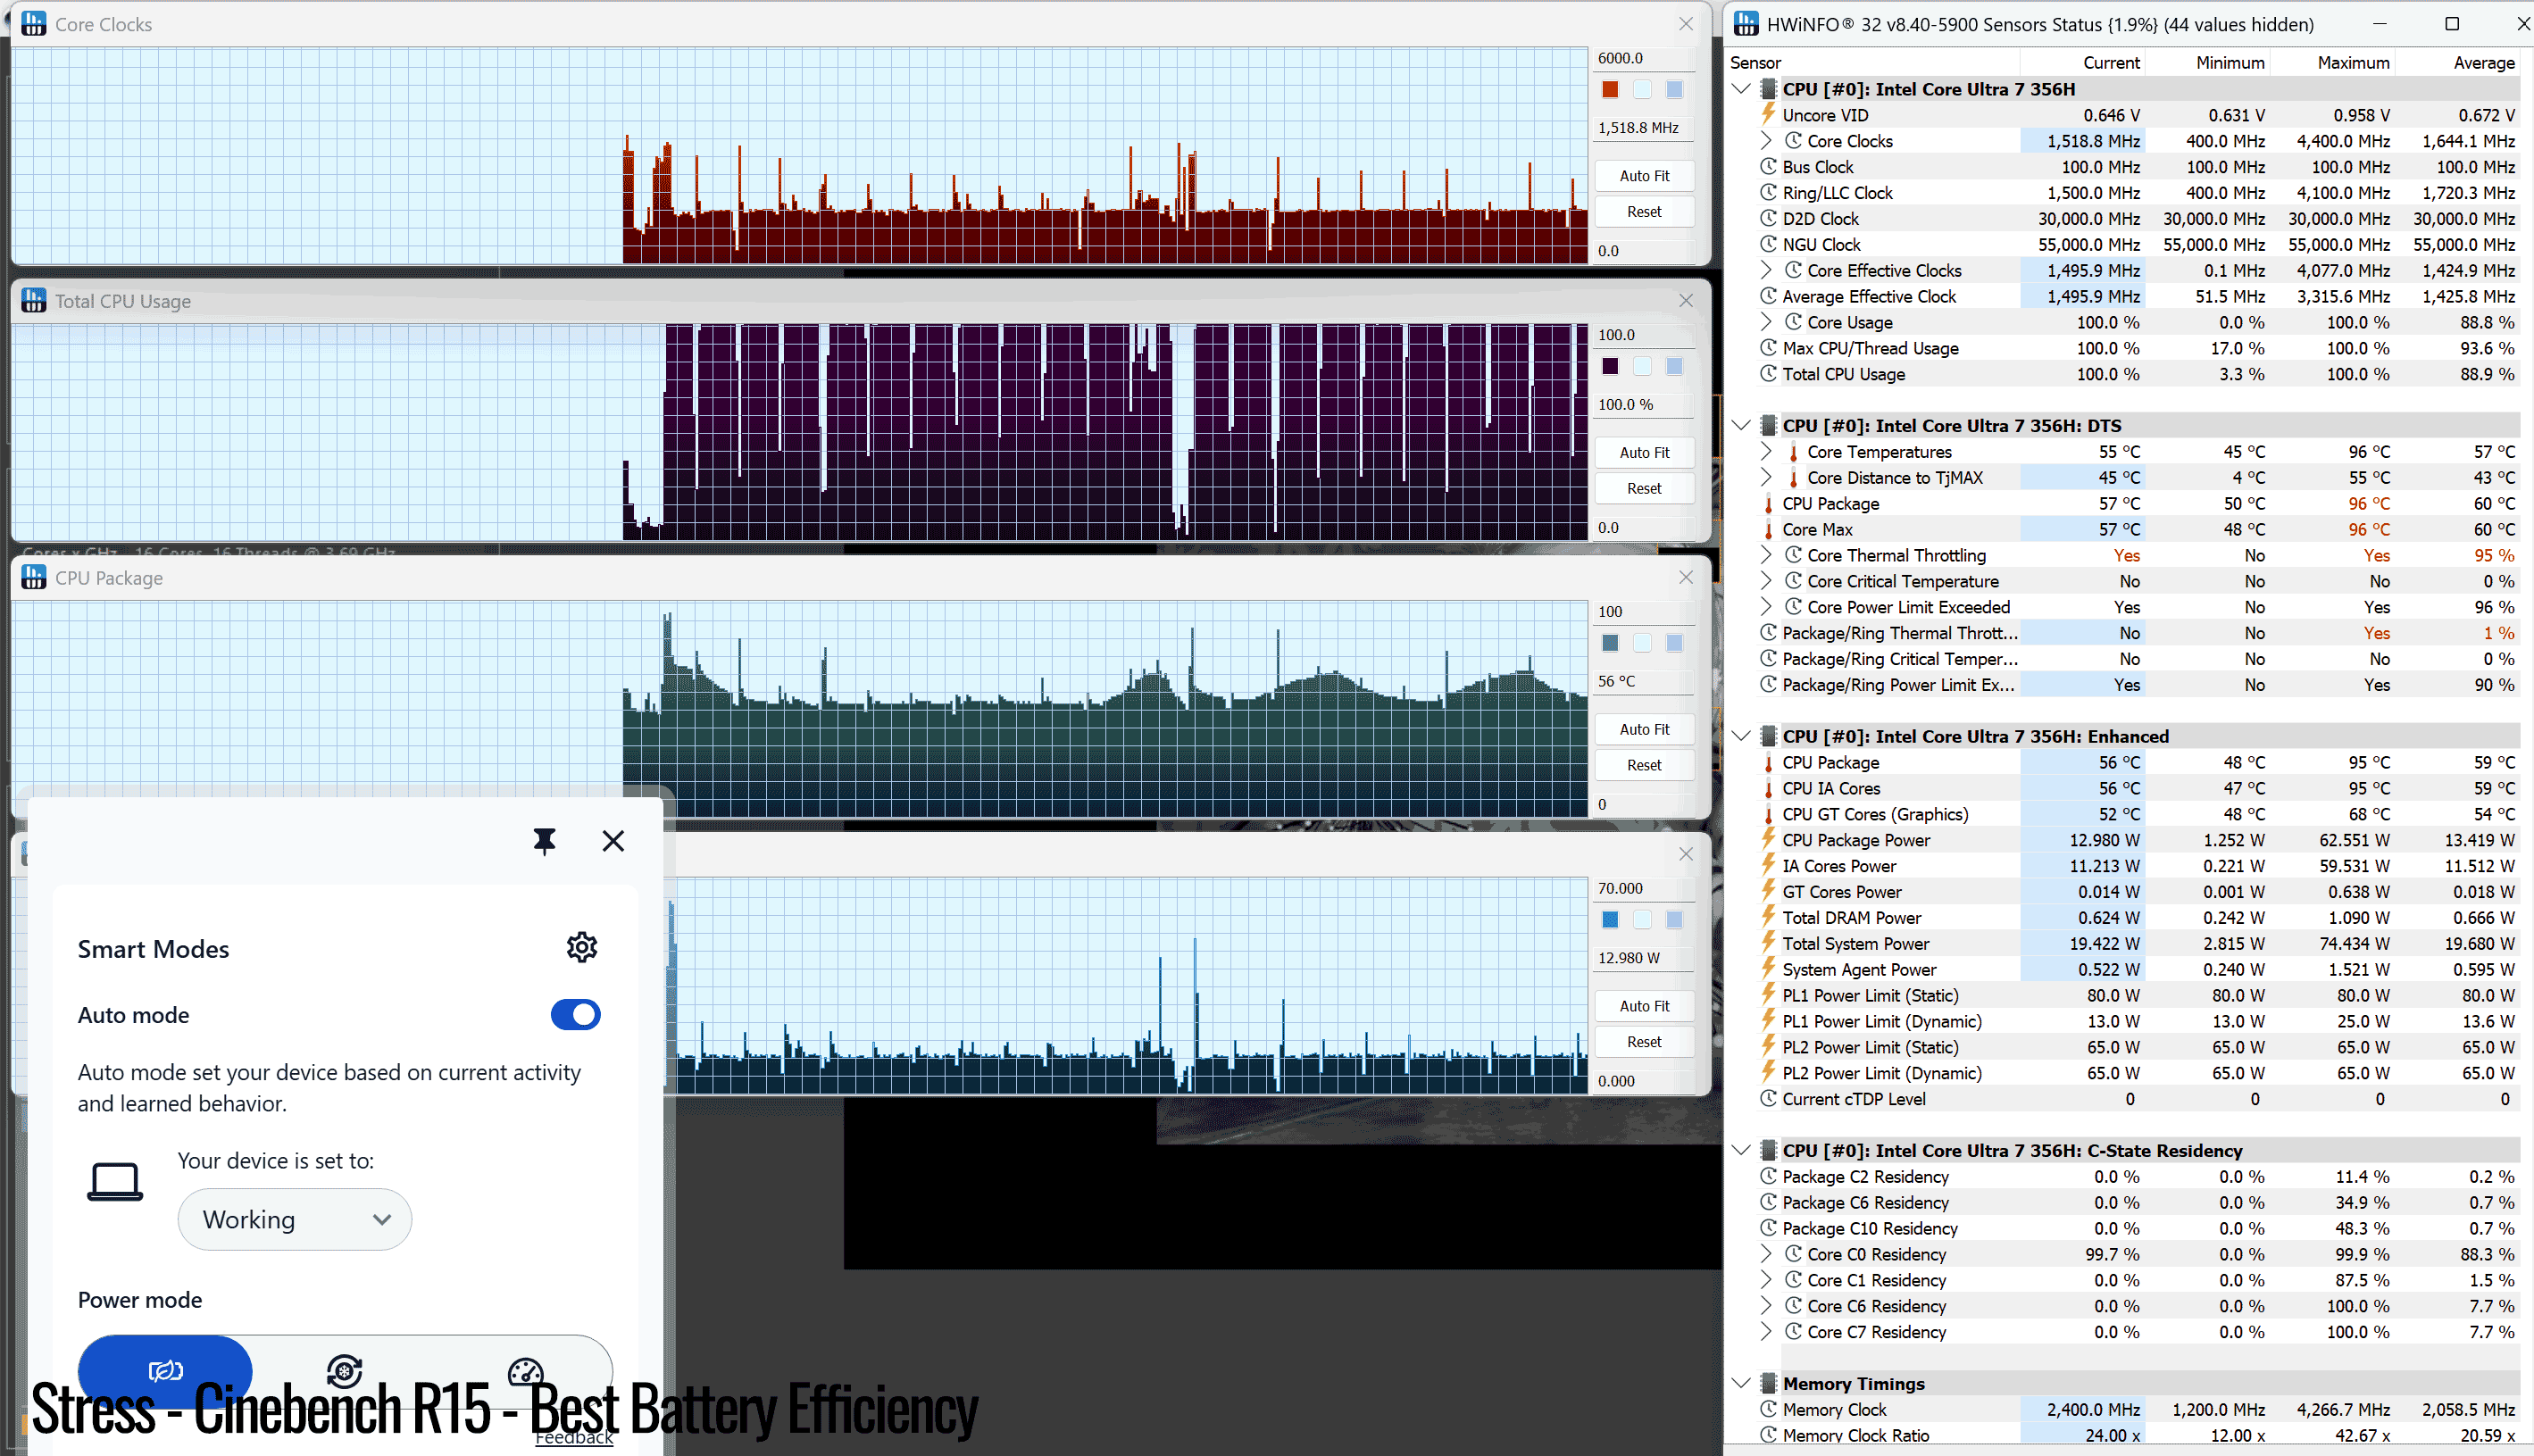Click the Current cTDP Level sensor icon
This screenshot has width=2534, height=1456.
click(x=1768, y=1099)
